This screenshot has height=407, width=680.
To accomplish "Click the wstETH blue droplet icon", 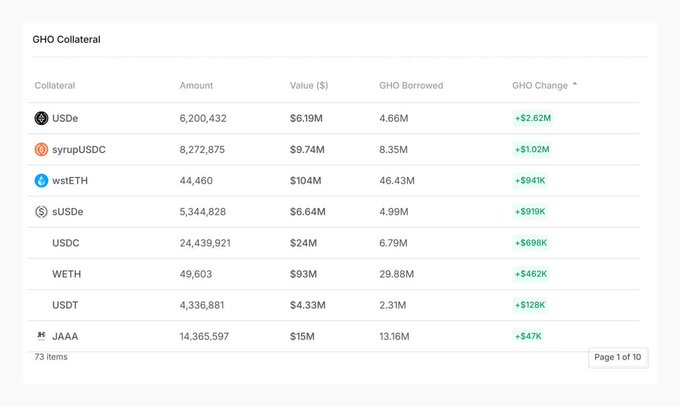I will point(41,181).
